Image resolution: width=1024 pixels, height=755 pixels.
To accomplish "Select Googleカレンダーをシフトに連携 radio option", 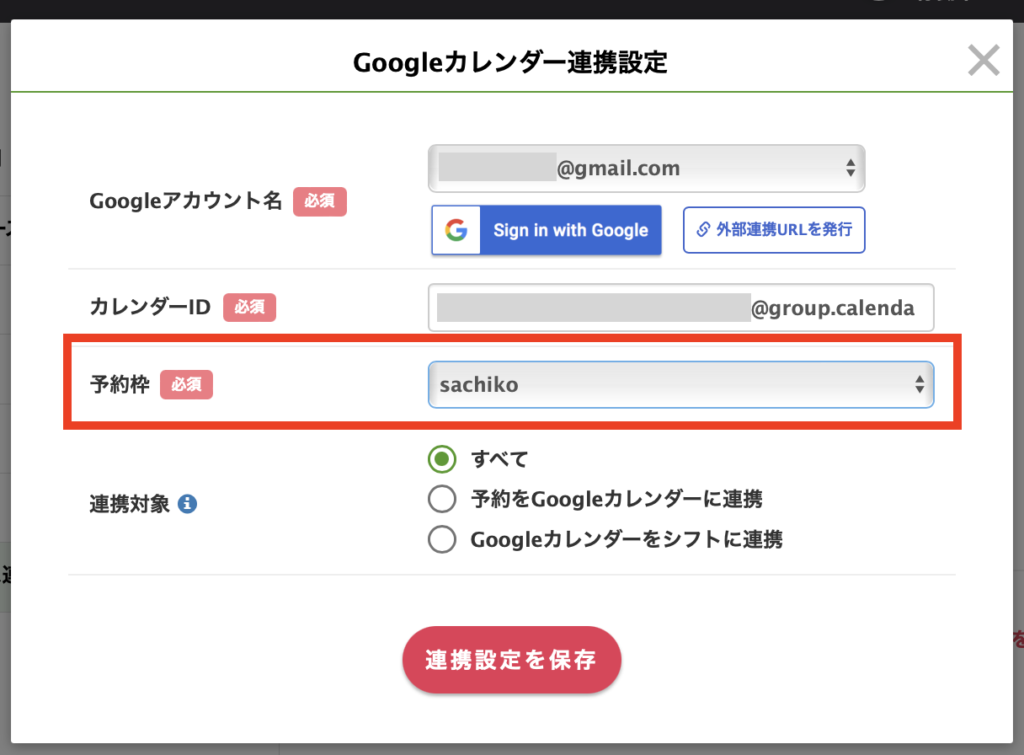I will (442, 539).
